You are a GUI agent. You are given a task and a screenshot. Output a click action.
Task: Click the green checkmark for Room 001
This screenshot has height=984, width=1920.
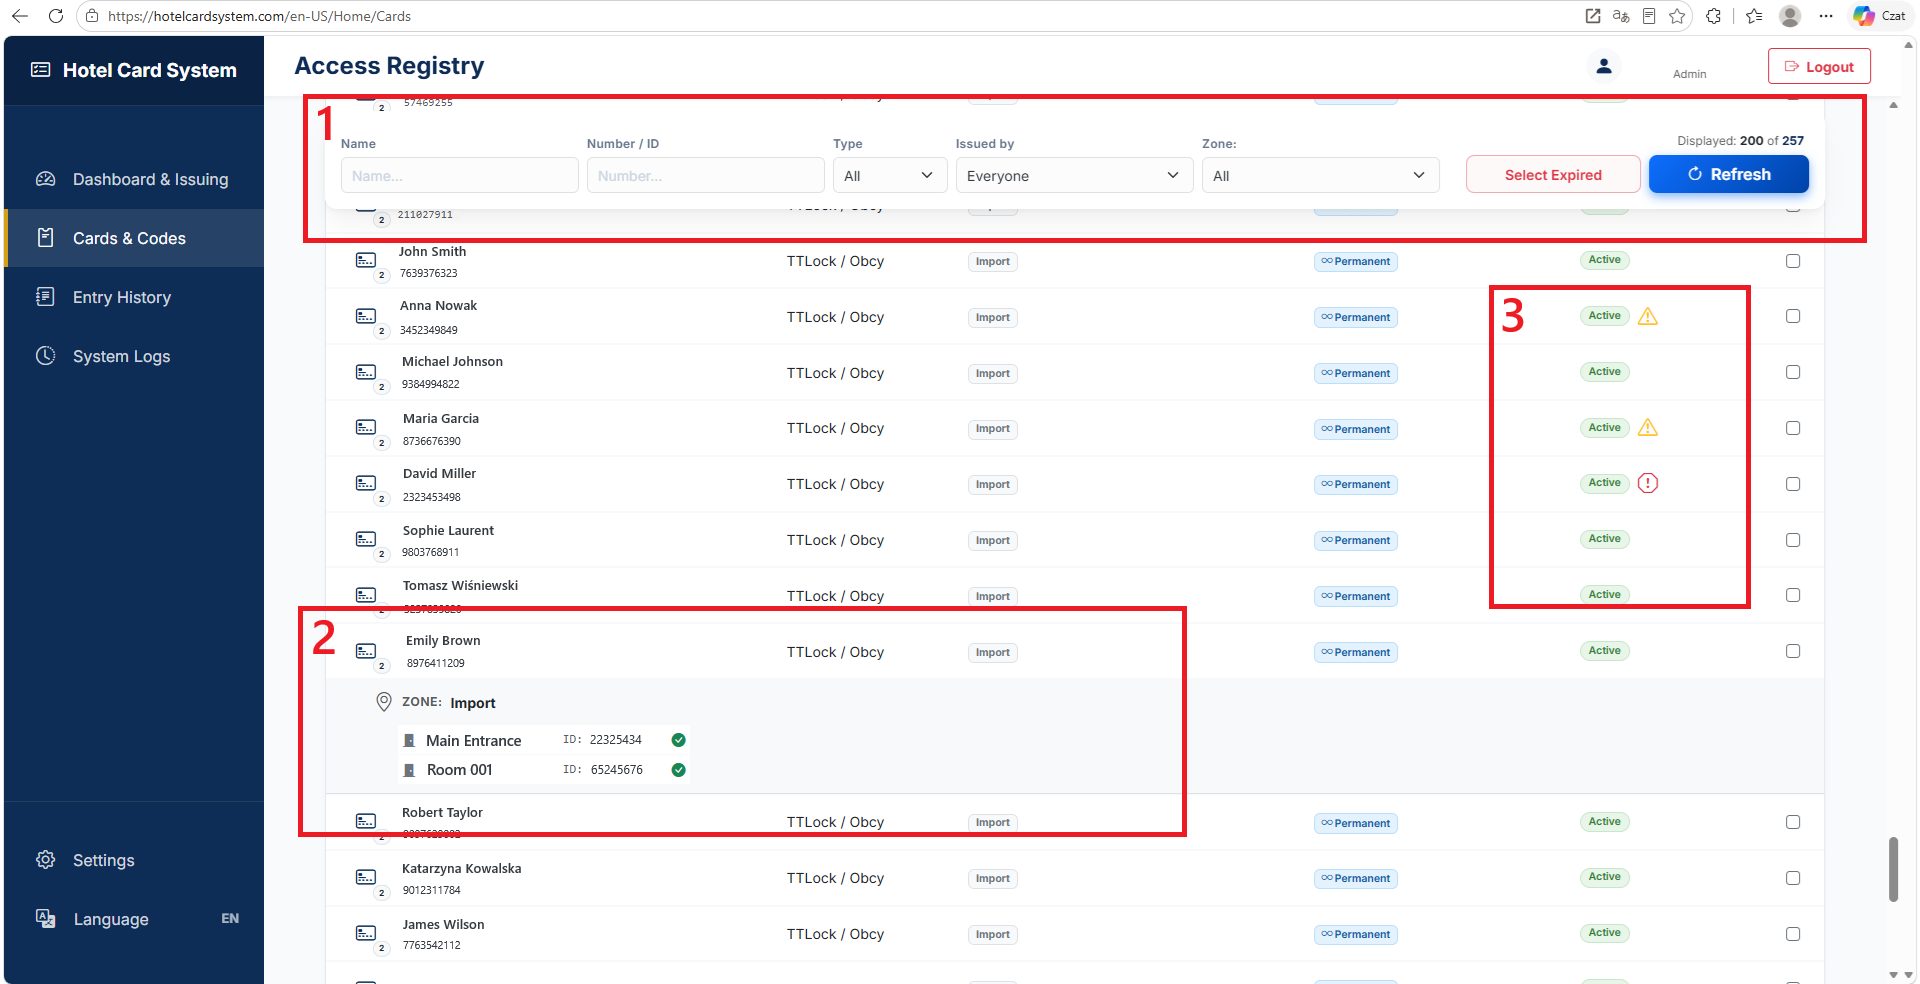click(679, 770)
